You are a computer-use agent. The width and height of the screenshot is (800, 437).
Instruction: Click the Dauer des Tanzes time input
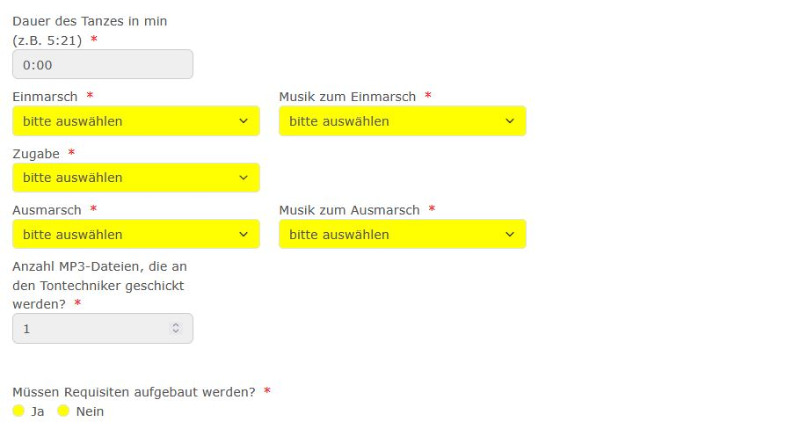(x=102, y=65)
